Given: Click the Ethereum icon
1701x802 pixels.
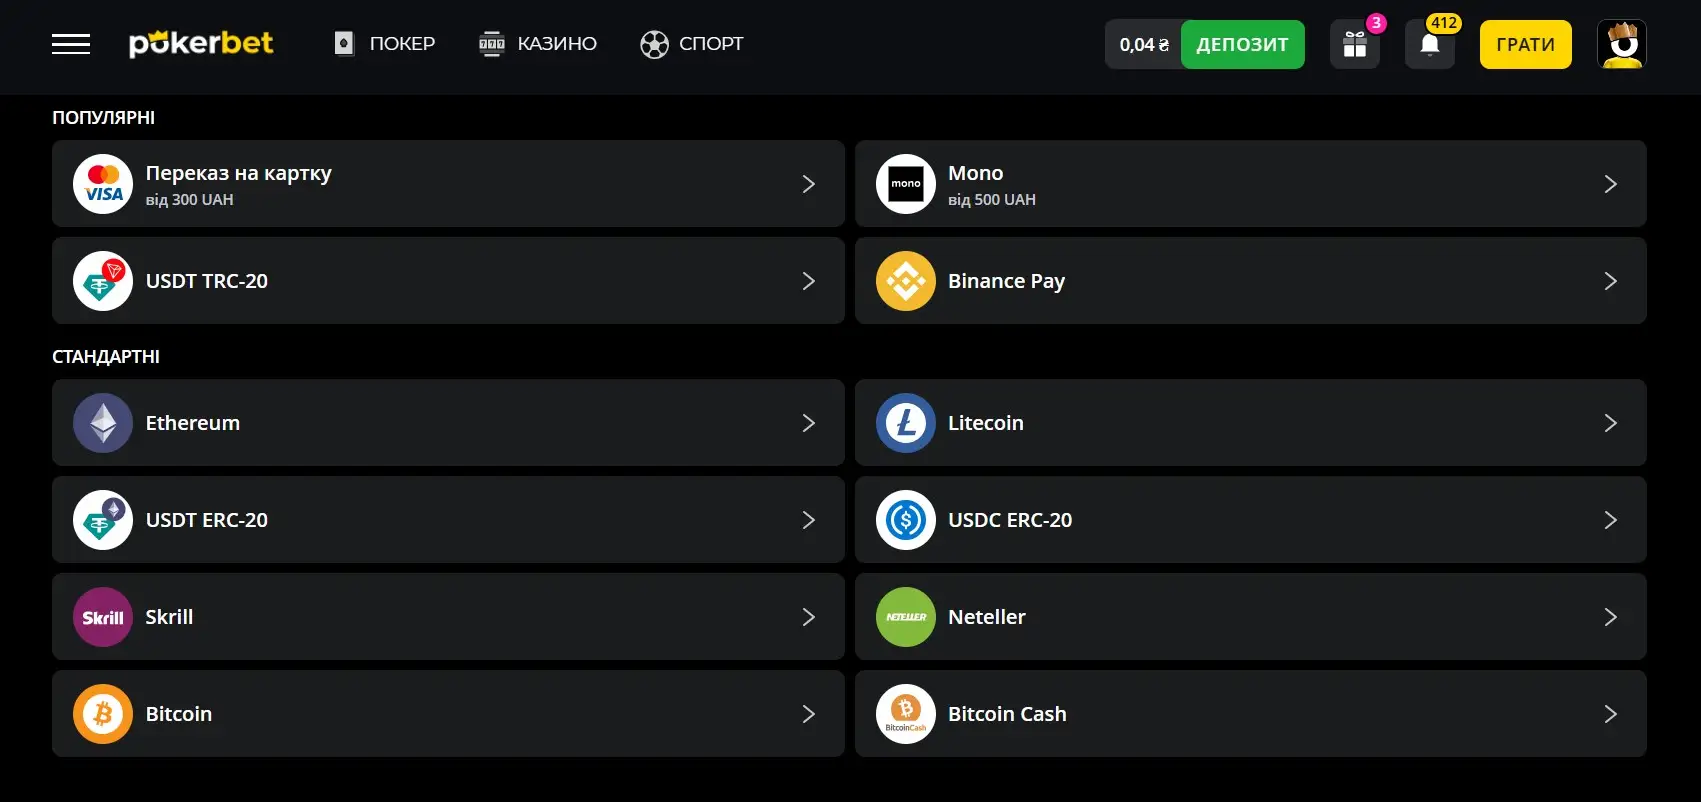Looking at the screenshot, I should coord(103,423).
